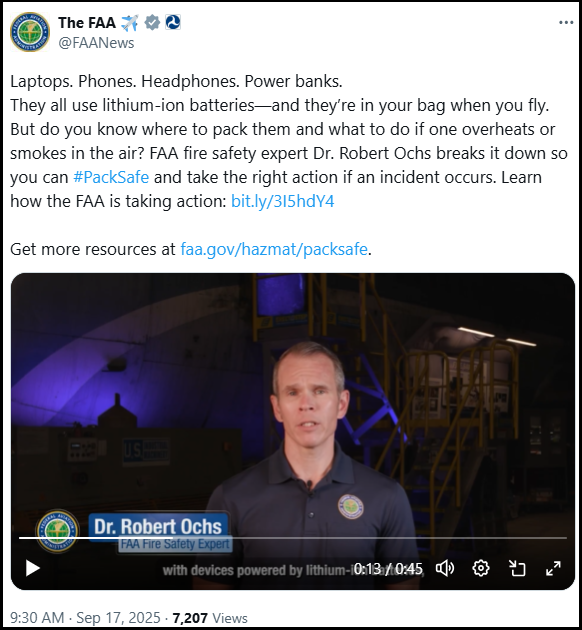Visit faa.gov/hazmat/packsafe link
This screenshot has width=582, height=630.
tap(274, 249)
